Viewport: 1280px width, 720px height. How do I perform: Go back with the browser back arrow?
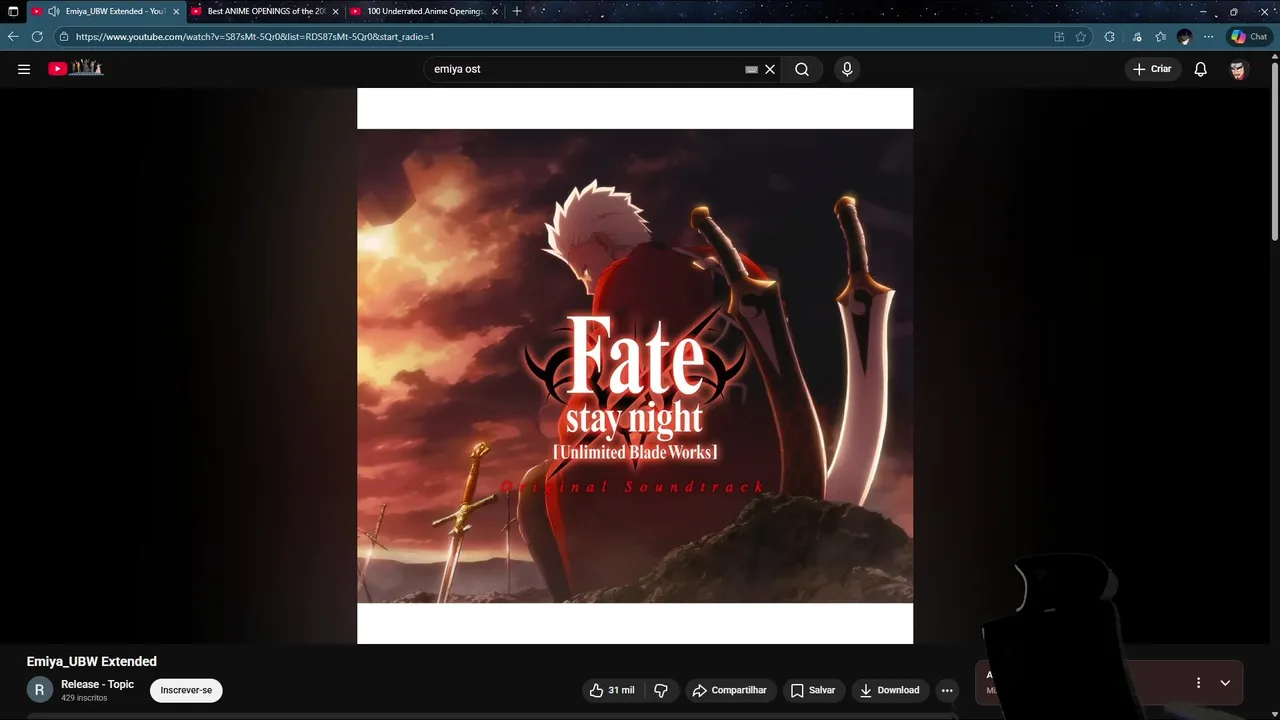tap(13, 37)
